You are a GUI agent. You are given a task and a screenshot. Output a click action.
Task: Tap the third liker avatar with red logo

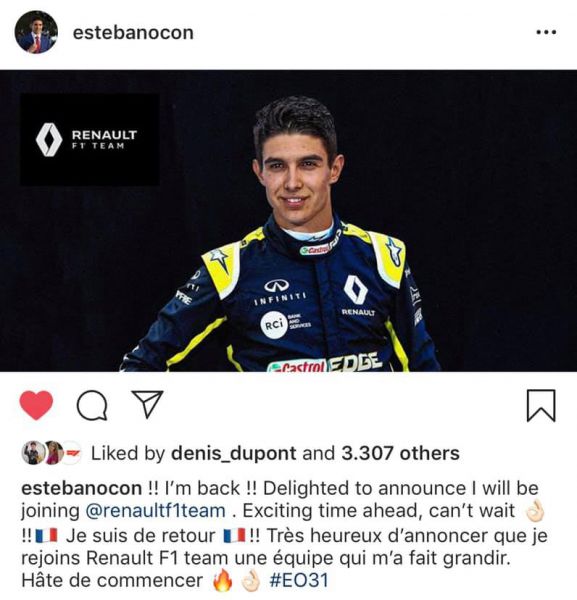72,453
